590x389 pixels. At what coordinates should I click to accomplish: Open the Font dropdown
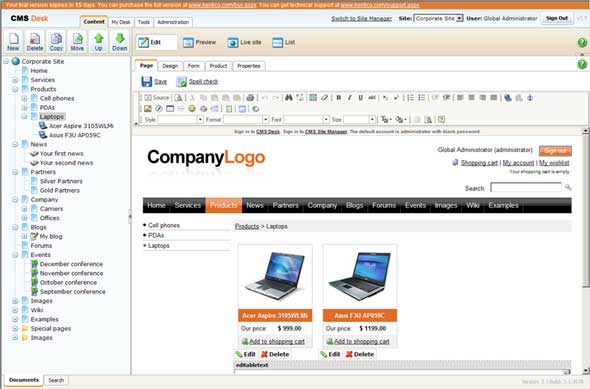pos(307,119)
